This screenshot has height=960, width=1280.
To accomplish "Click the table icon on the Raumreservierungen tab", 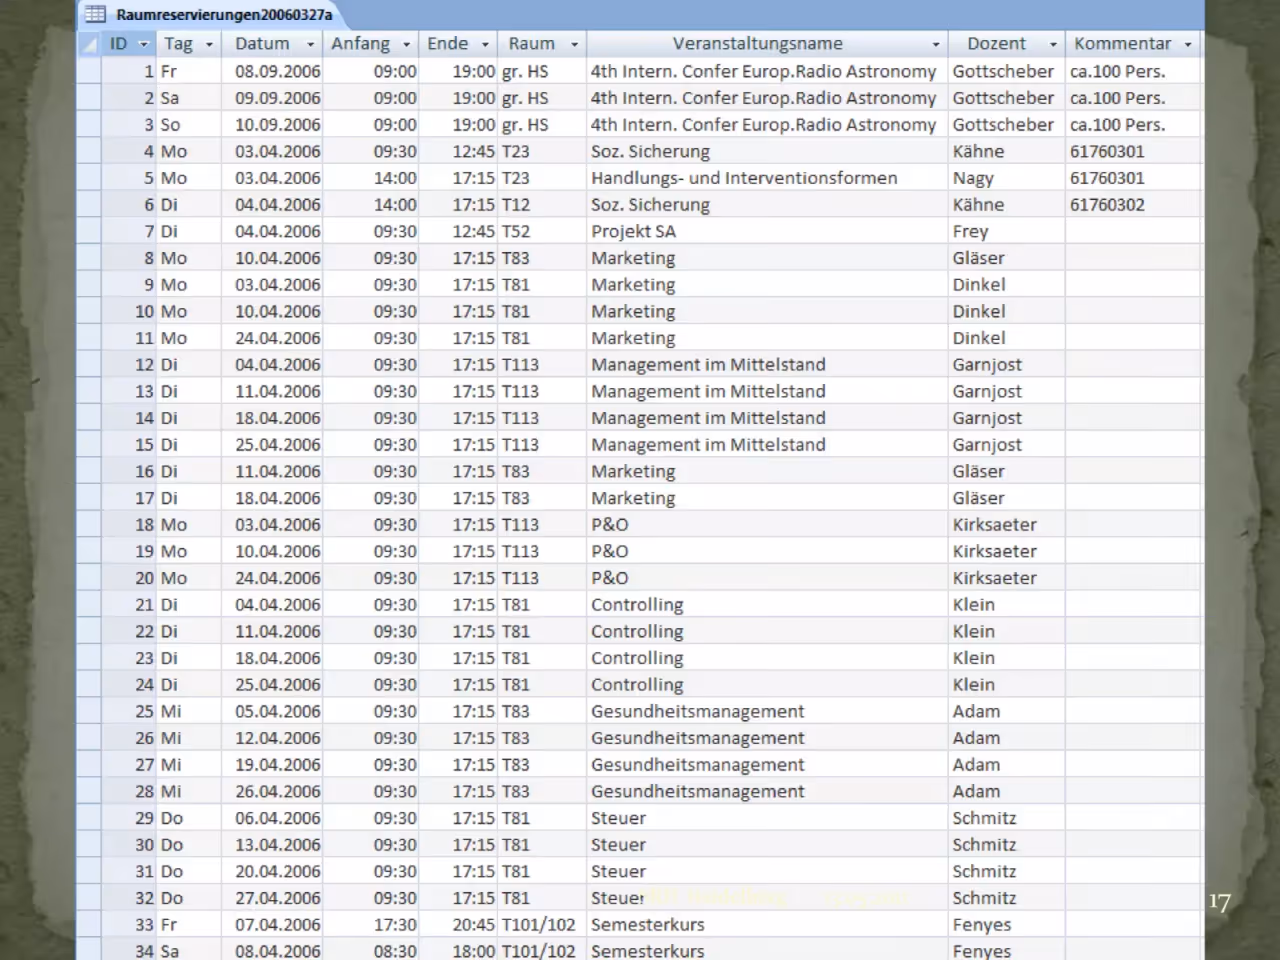I will click(95, 14).
